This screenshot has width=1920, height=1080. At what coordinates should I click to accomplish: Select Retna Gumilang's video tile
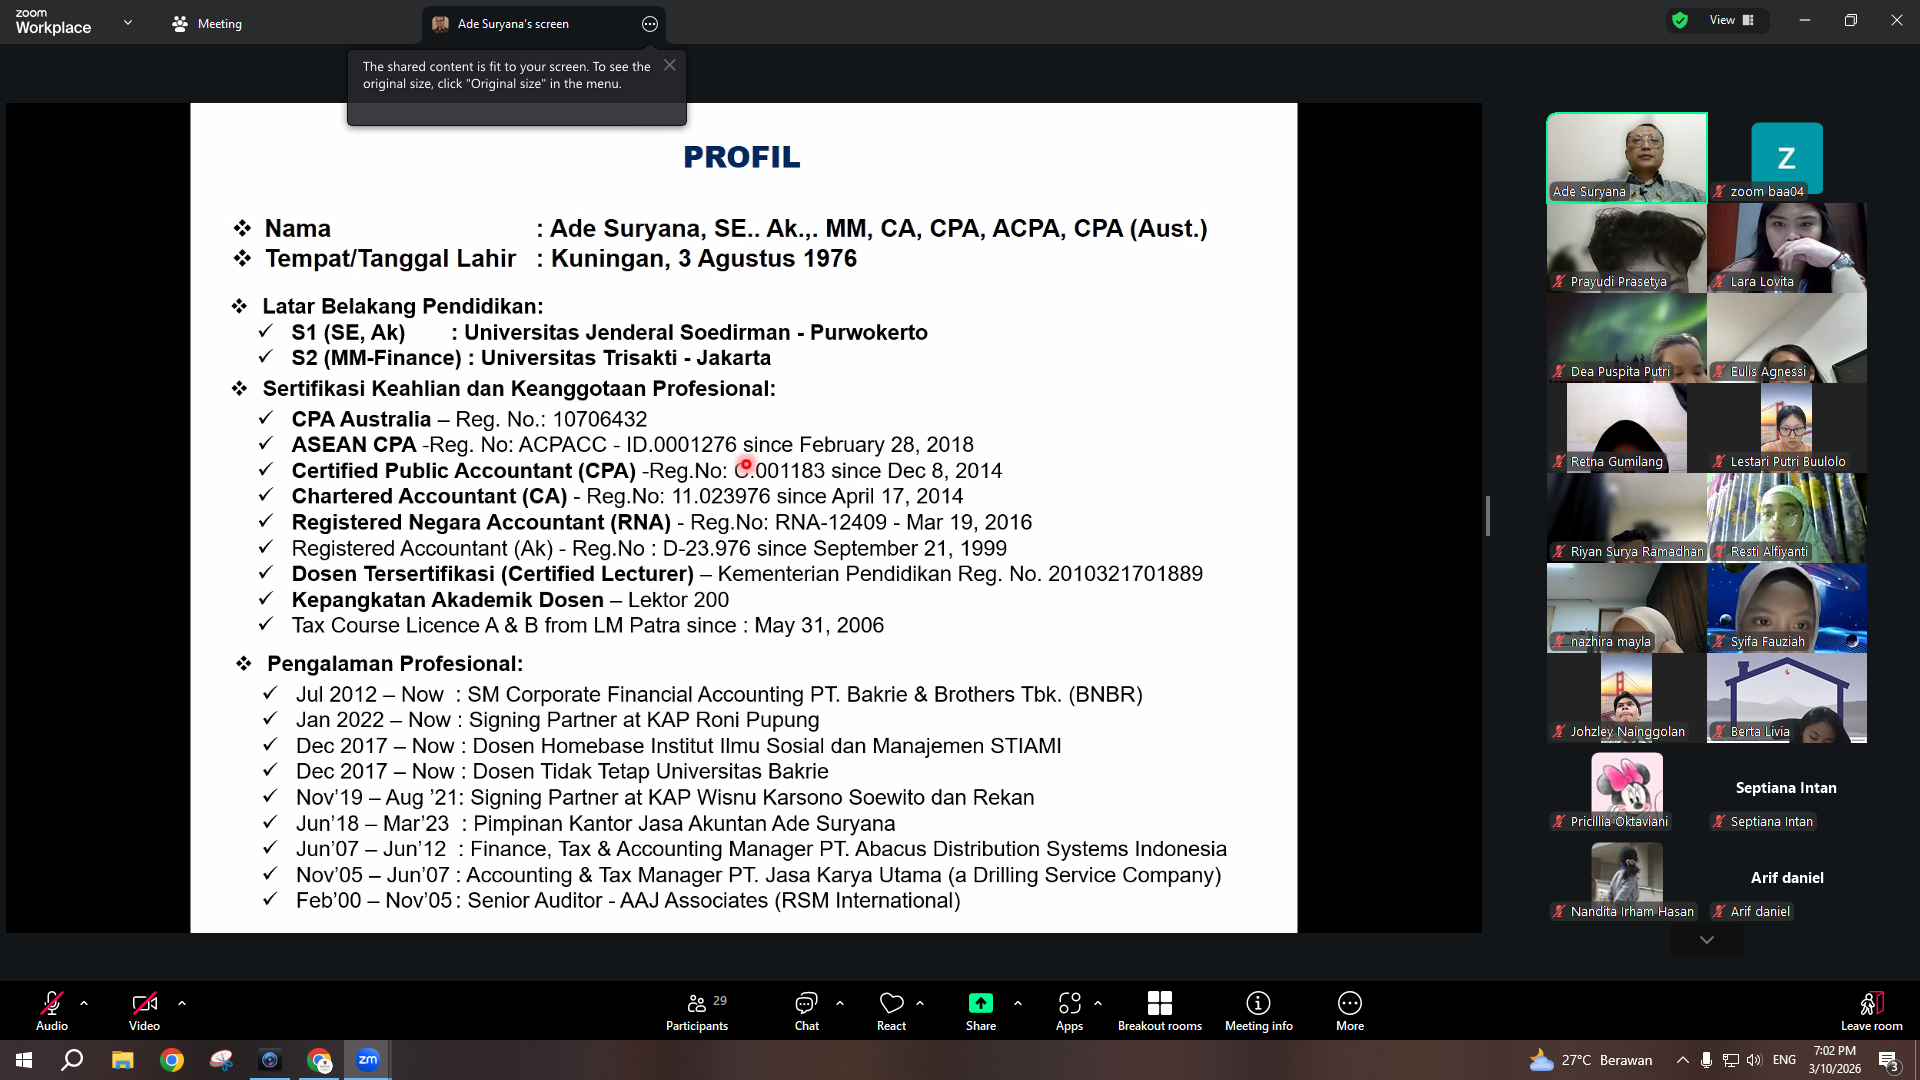pos(1627,428)
